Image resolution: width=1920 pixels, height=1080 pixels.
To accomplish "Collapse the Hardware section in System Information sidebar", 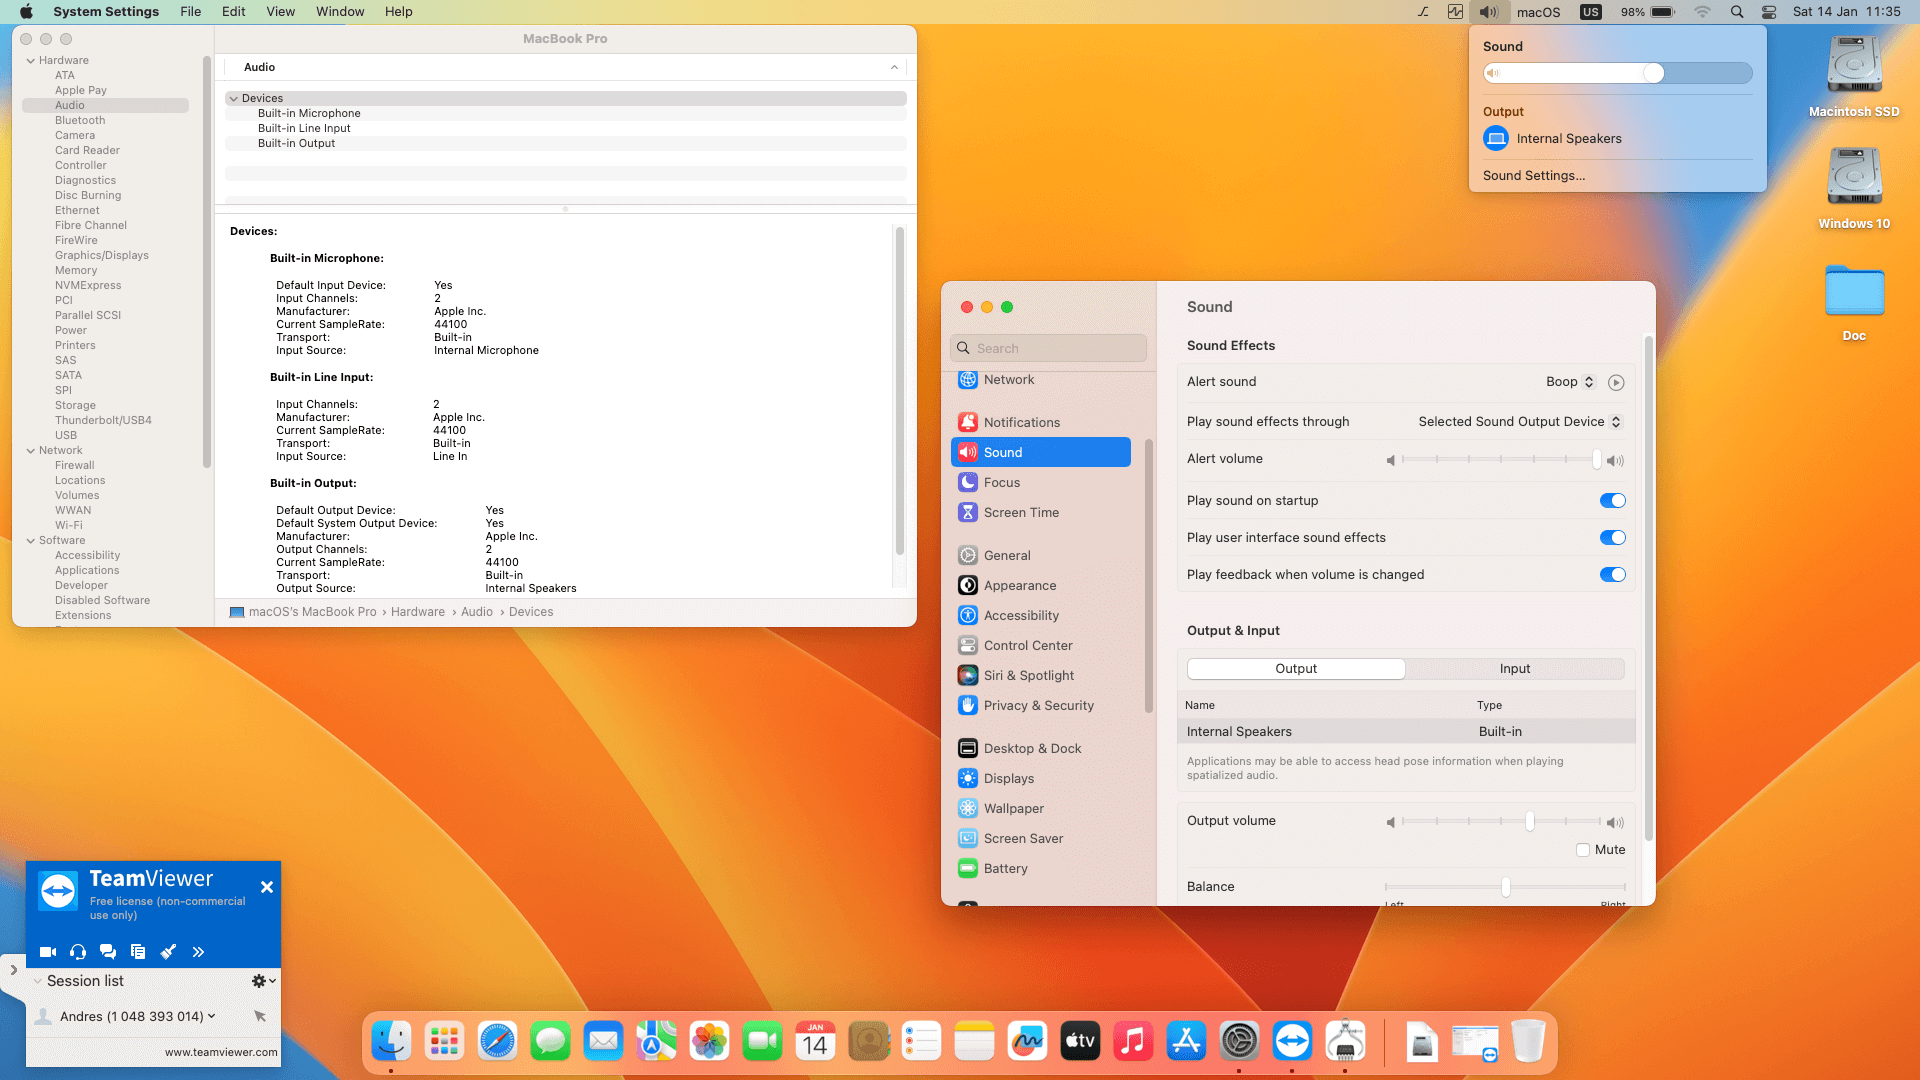I will (30, 61).
